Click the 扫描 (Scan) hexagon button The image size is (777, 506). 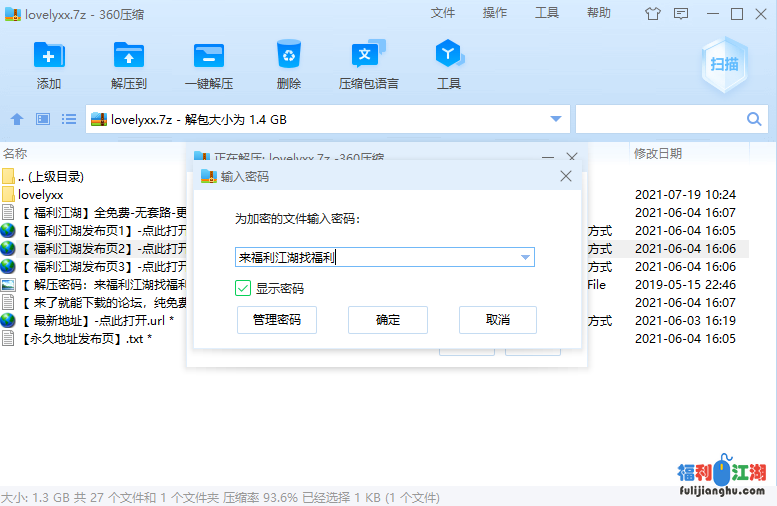[724, 65]
